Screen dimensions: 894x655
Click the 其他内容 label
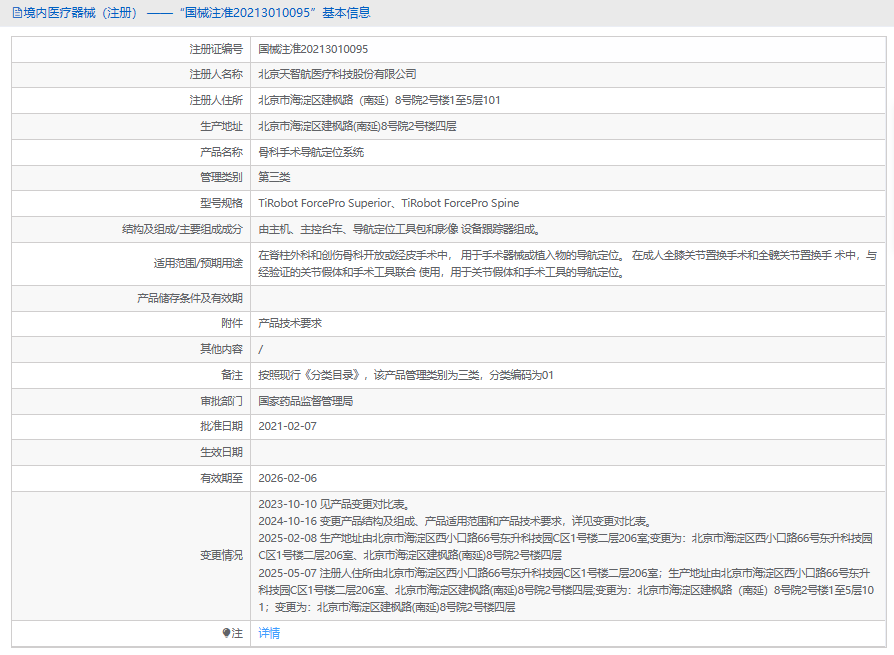pyautogui.click(x=221, y=349)
